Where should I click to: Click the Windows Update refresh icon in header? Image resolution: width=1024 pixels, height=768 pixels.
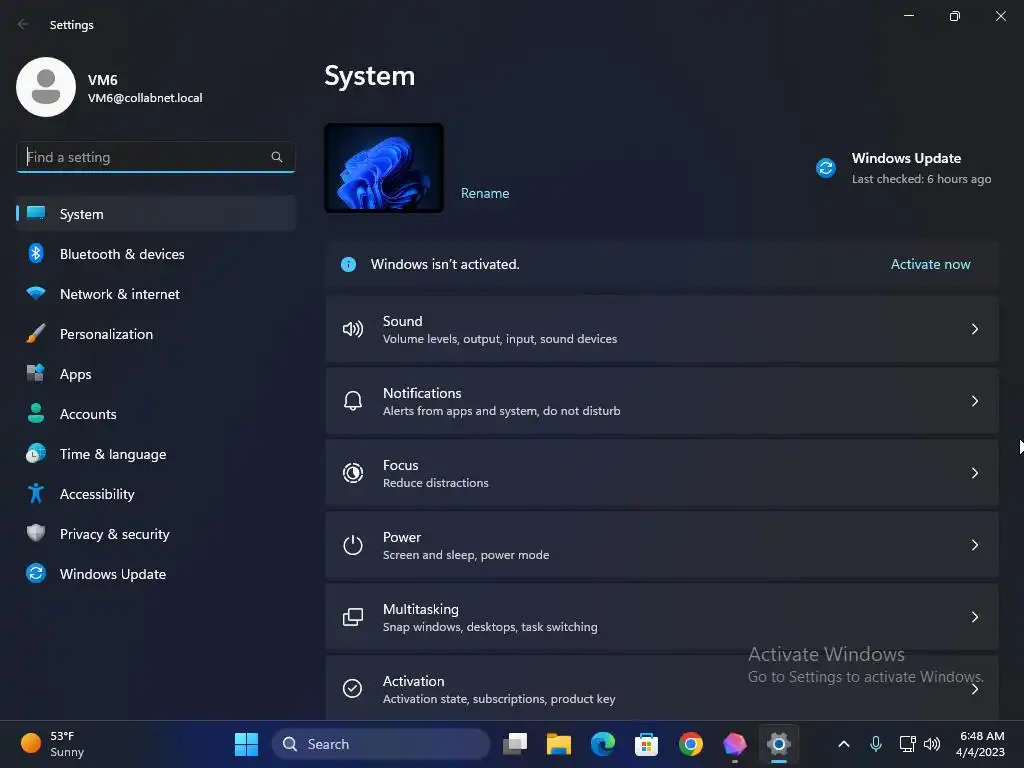(825, 168)
